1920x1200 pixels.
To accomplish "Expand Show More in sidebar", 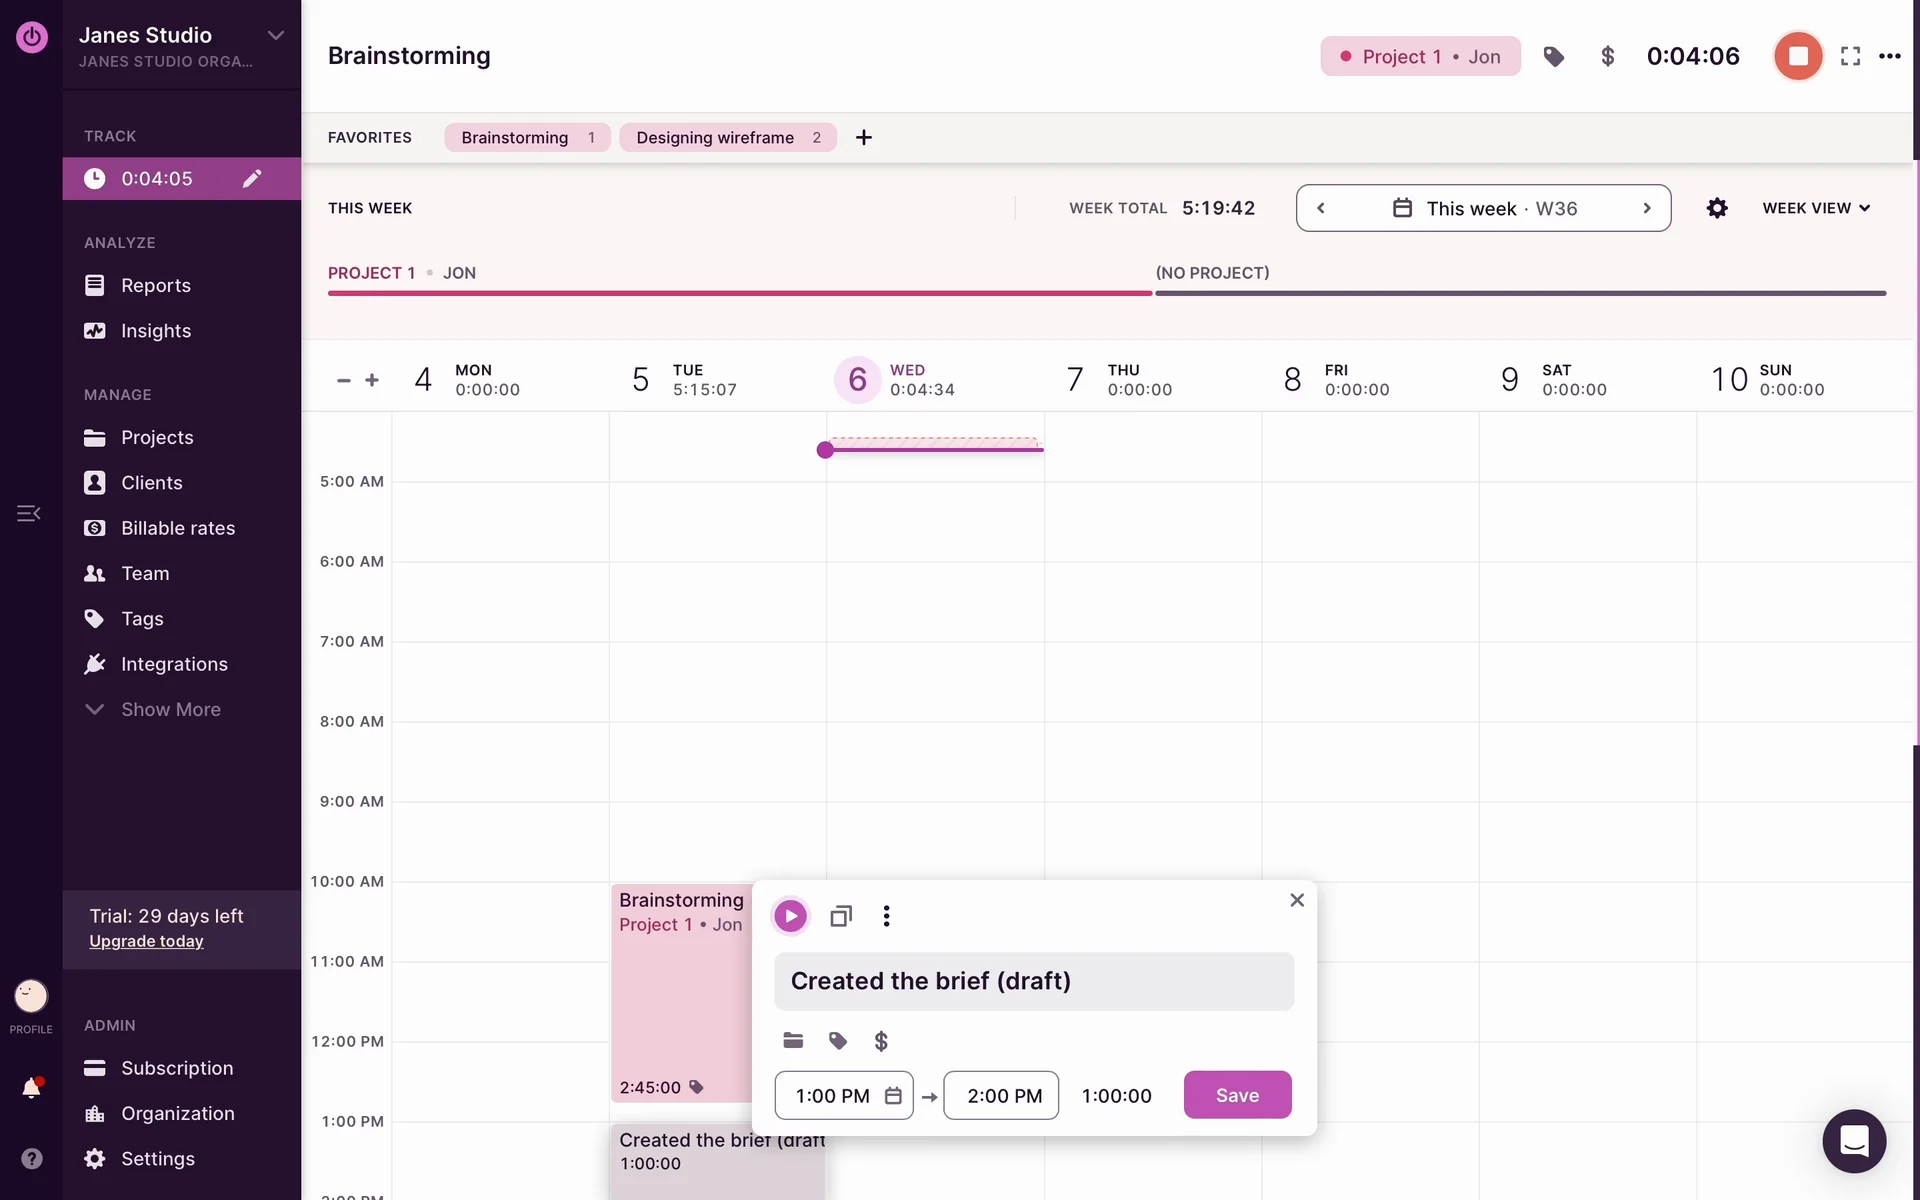I will pos(170,709).
